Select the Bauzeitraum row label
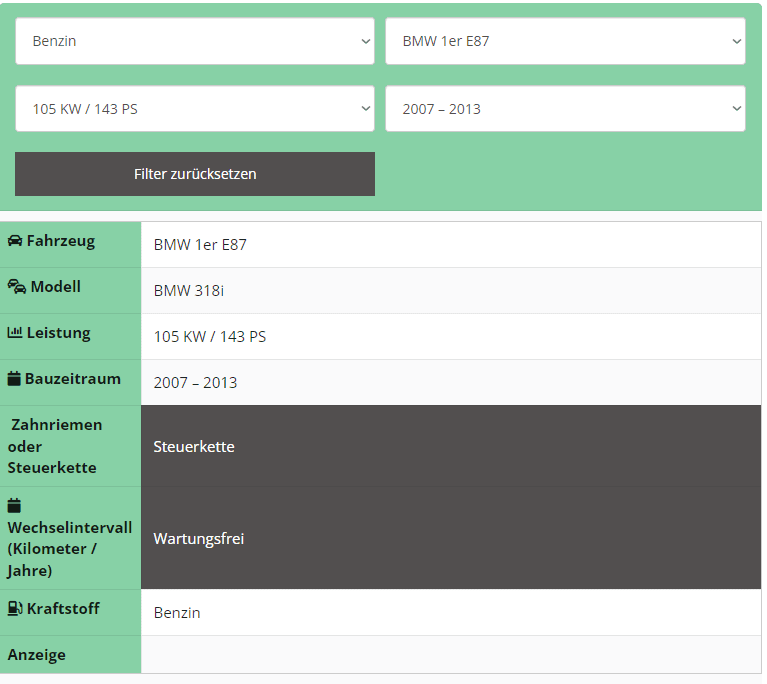The width and height of the screenshot is (767, 684). coord(72,379)
